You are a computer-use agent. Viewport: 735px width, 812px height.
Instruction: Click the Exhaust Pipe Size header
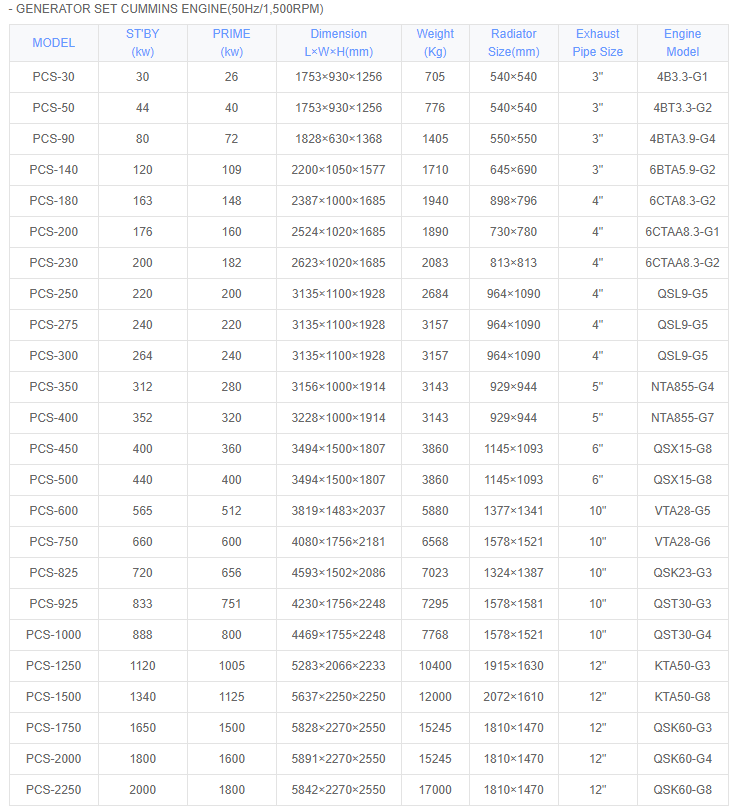pos(598,43)
